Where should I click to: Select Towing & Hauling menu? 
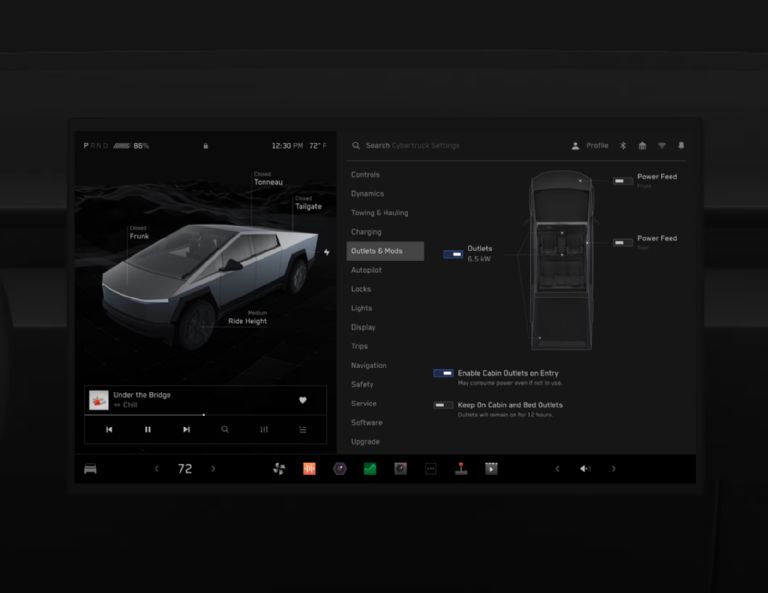(380, 213)
